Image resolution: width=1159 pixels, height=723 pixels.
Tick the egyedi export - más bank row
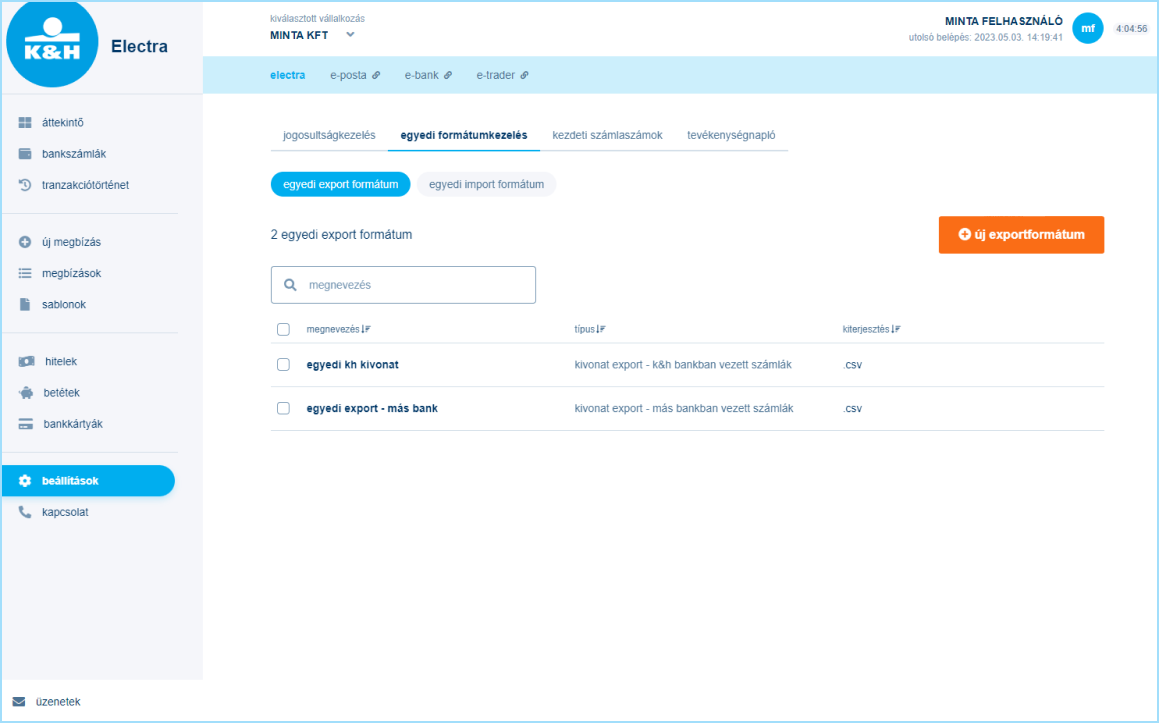coord(283,408)
